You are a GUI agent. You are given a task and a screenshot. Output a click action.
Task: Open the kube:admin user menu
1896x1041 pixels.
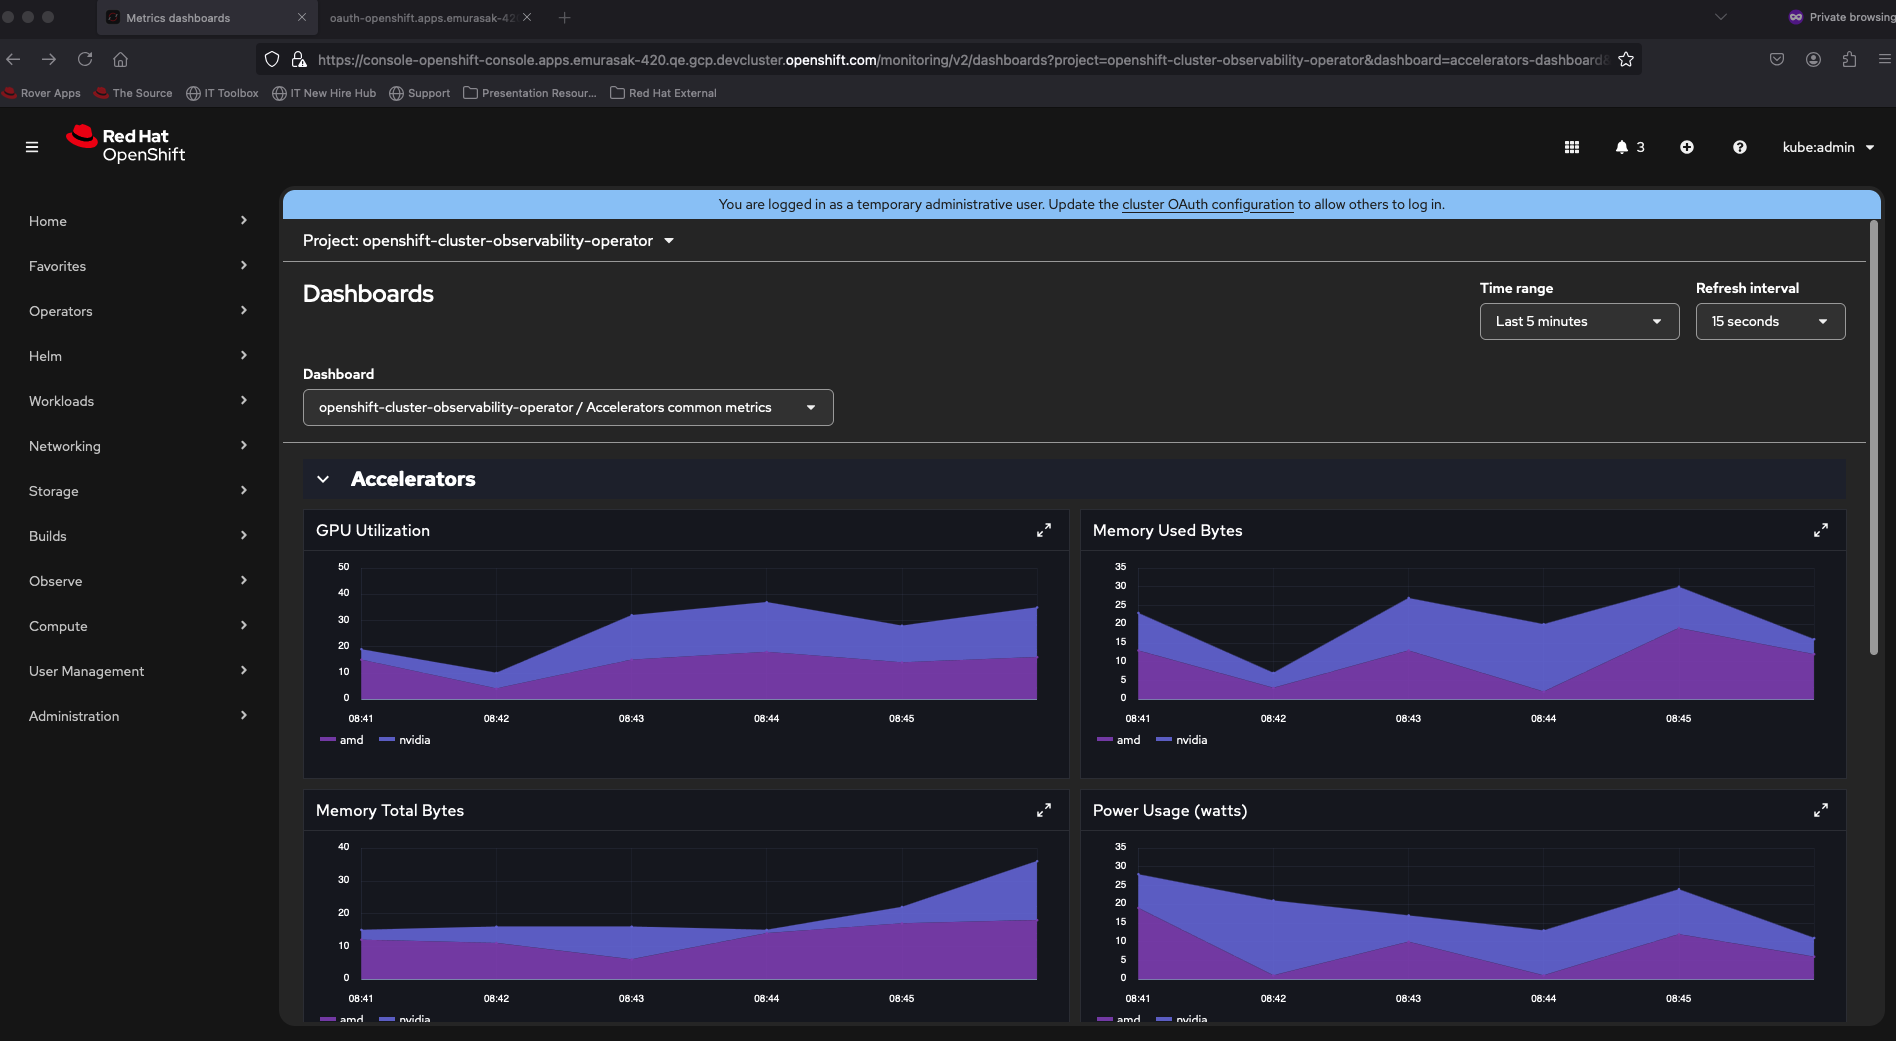tap(1827, 147)
